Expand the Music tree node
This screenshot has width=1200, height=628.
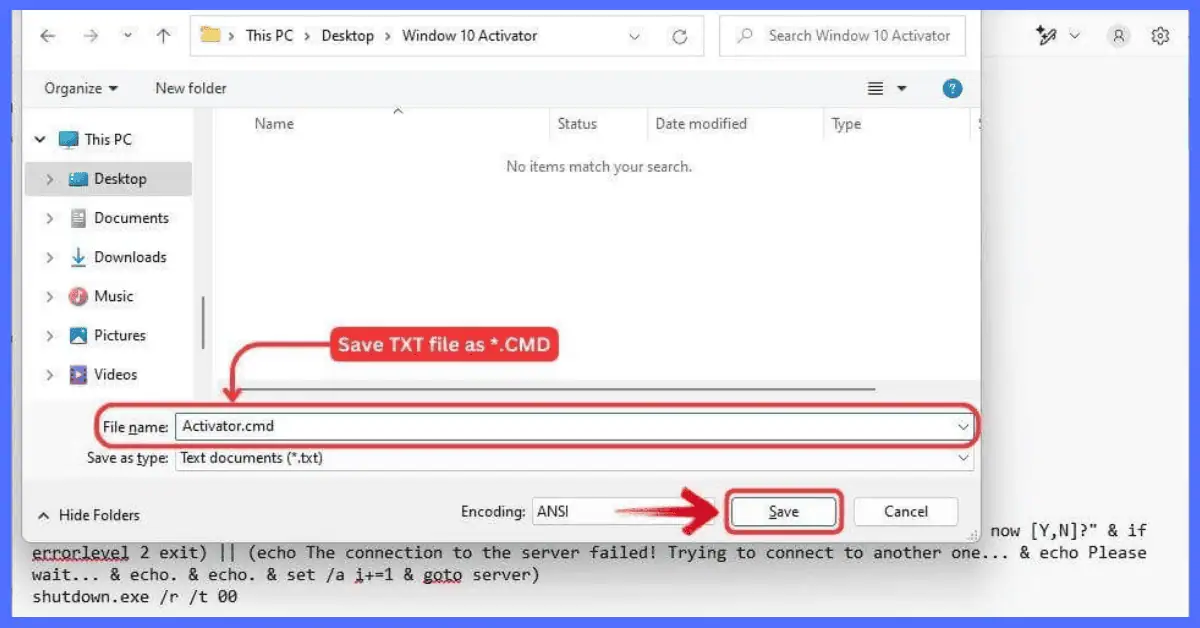click(x=49, y=296)
